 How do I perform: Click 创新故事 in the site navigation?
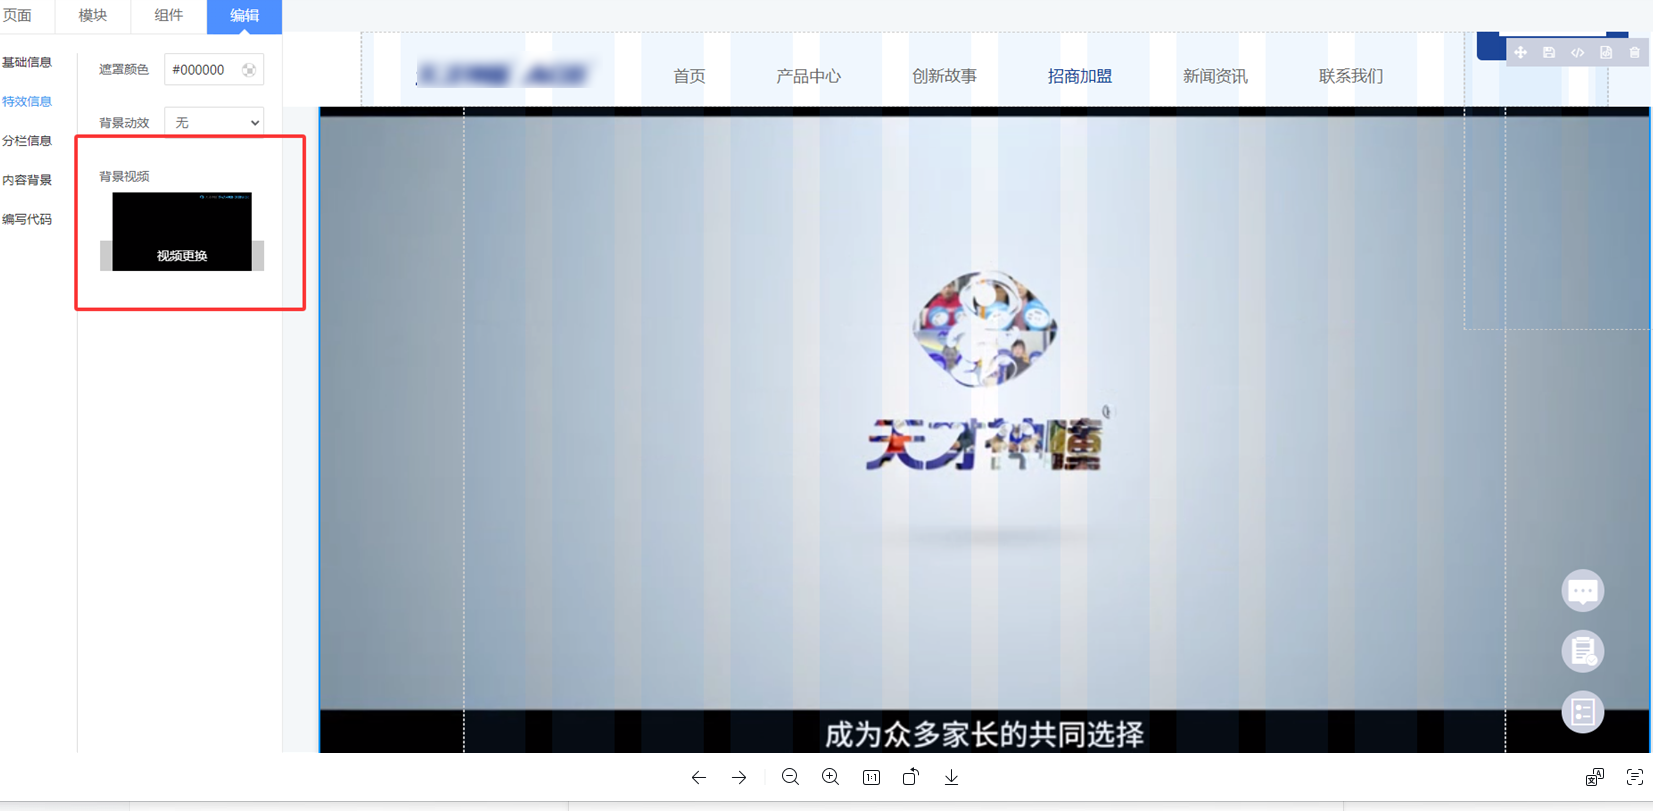click(x=944, y=76)
